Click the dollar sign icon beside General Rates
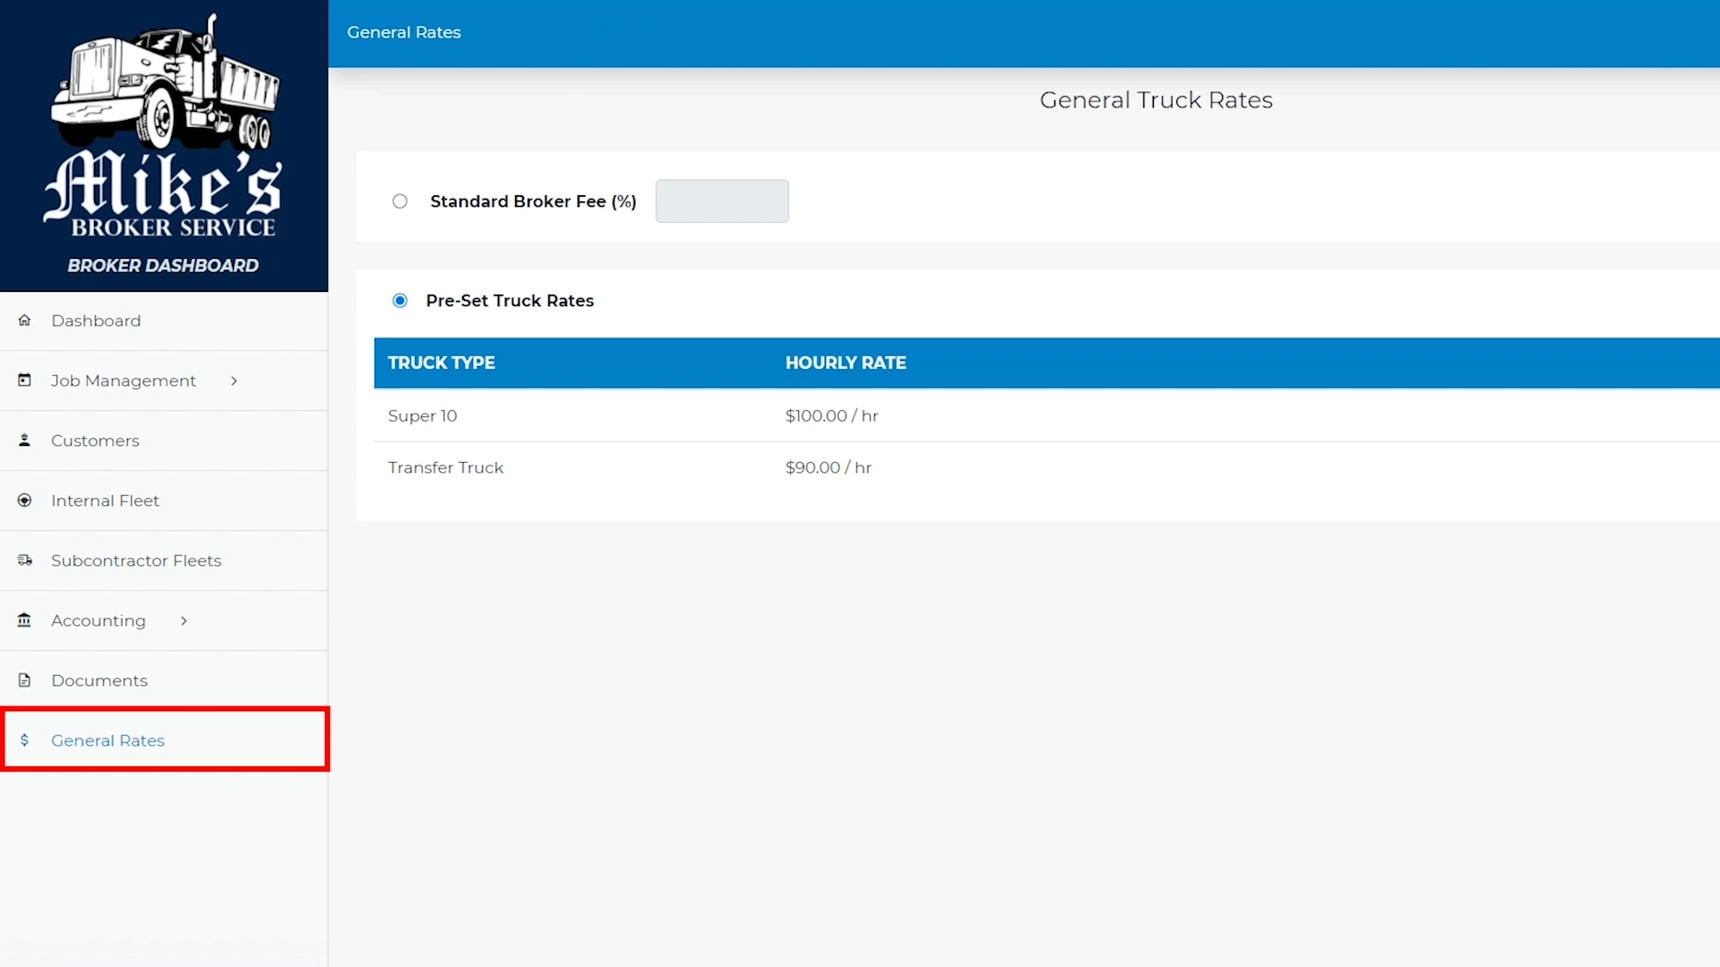 pos(25,740)
